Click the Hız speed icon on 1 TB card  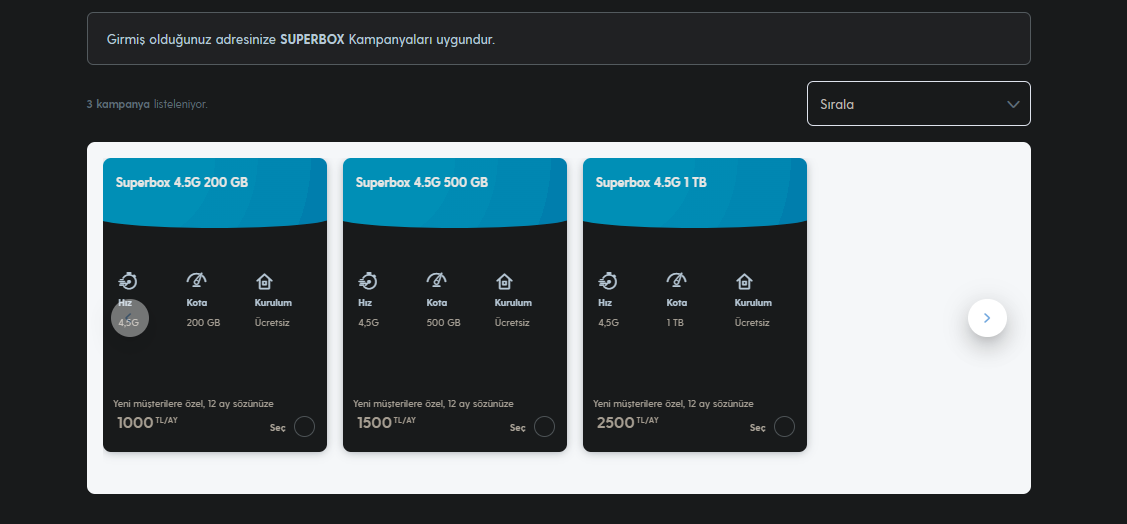coord(608,281)
